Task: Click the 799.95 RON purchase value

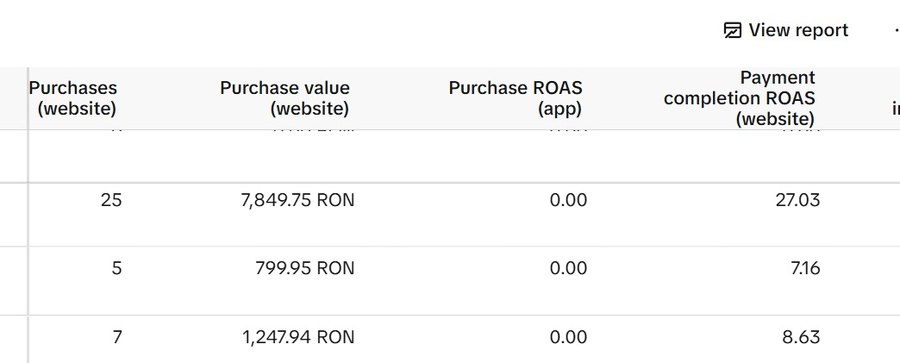Action: pos(305,268)
